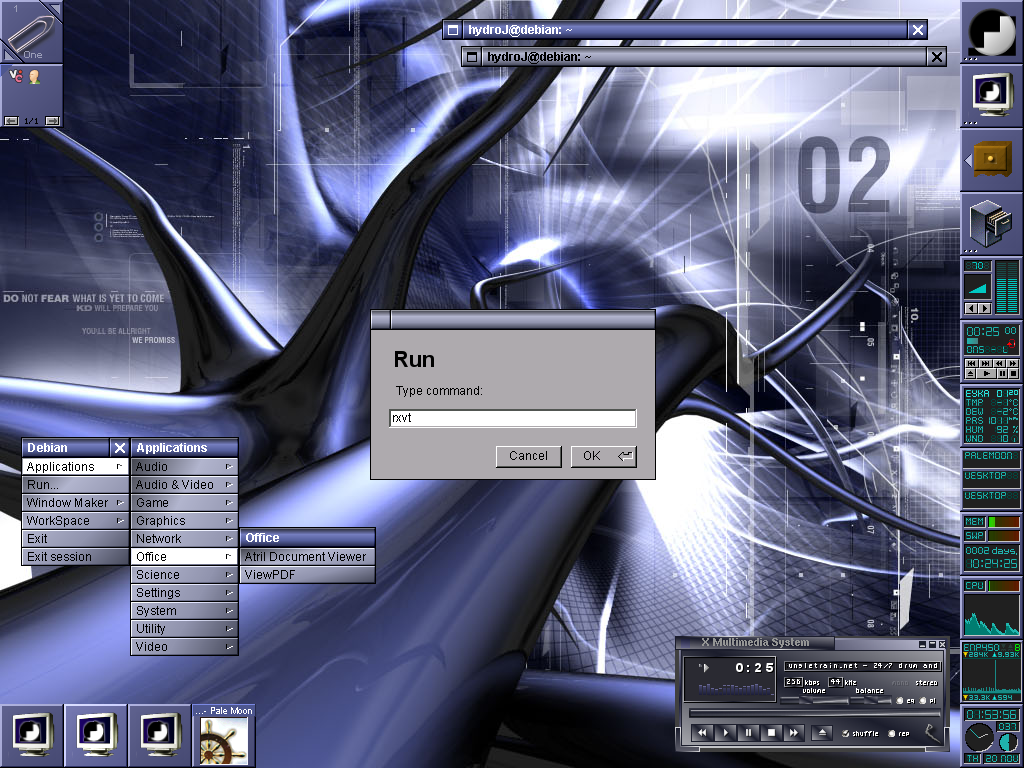The image size is (1024, 768).
Task: Enable shuffle in XMMS
Action: 845,734
